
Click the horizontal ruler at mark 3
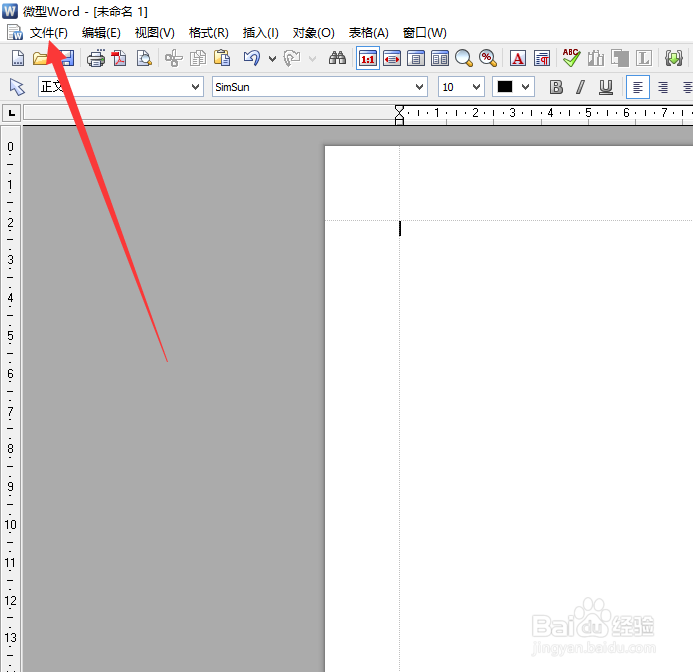coord(512,113)
